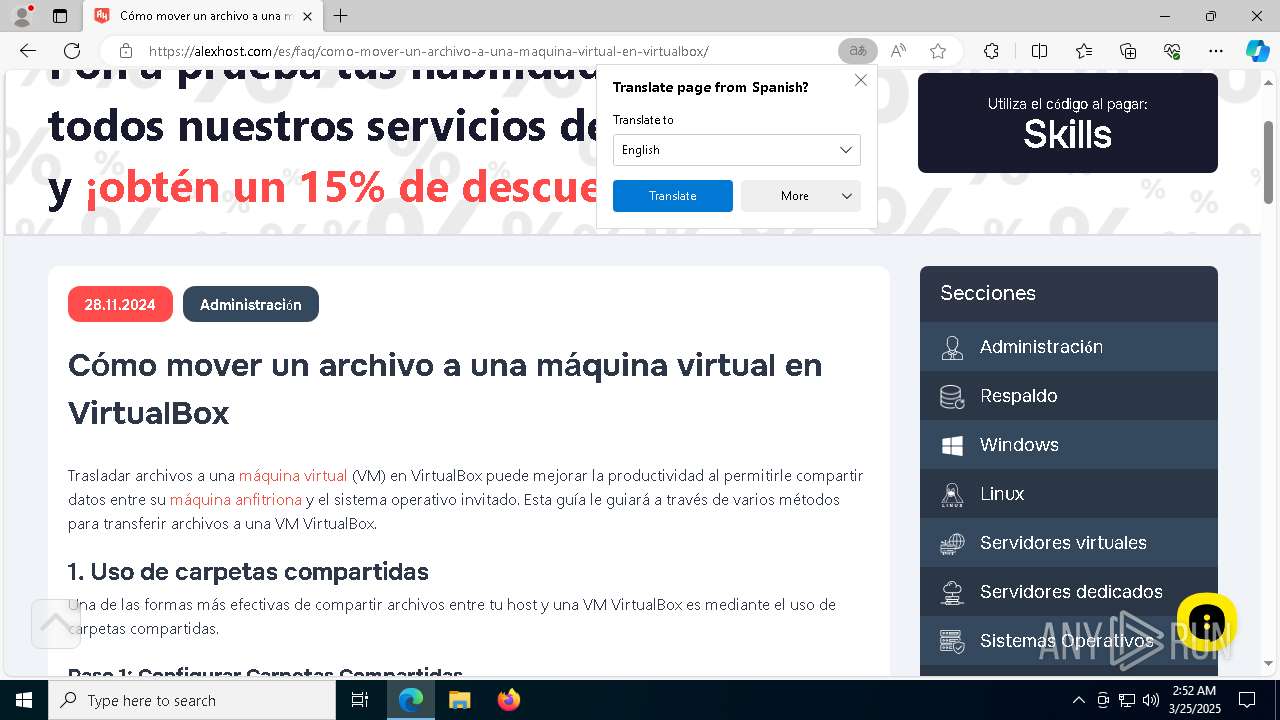Click the Skills promo code box

coord(1068,123)
